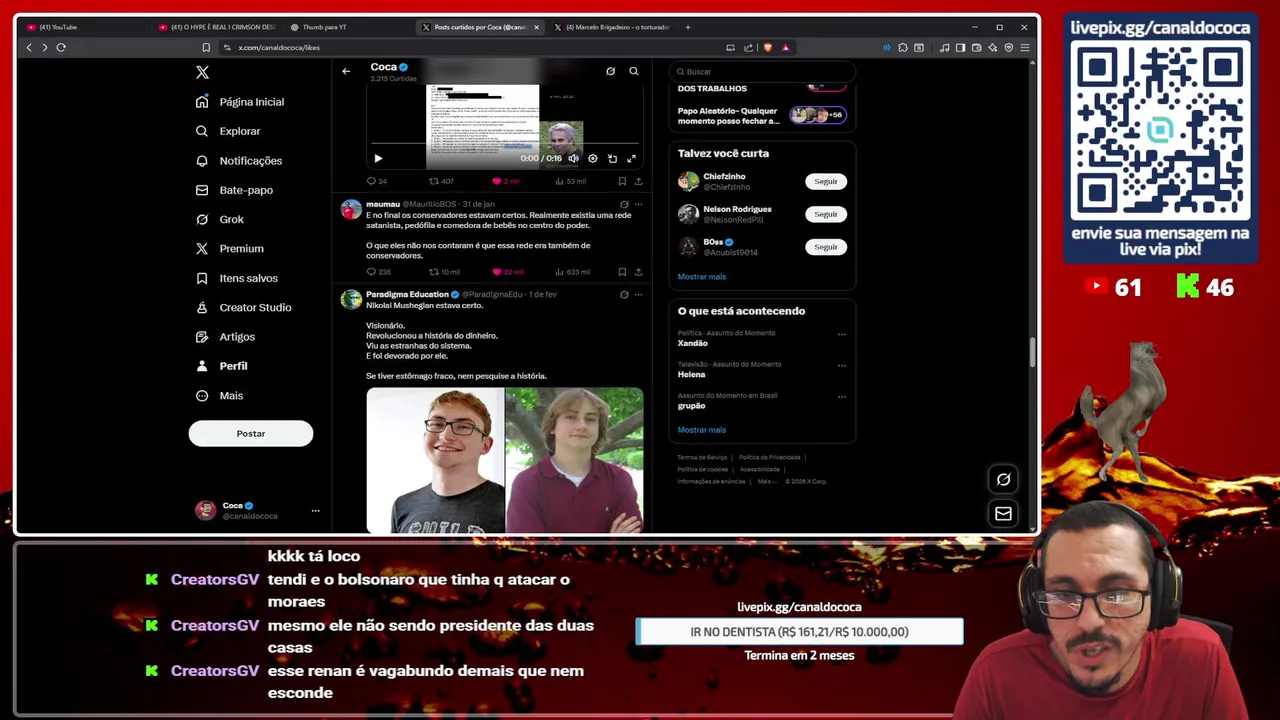This screenshot has width=1280, height=720.
Task: Click the x.com/canaldococa/likes address bar
Action: tap(470, 47)
